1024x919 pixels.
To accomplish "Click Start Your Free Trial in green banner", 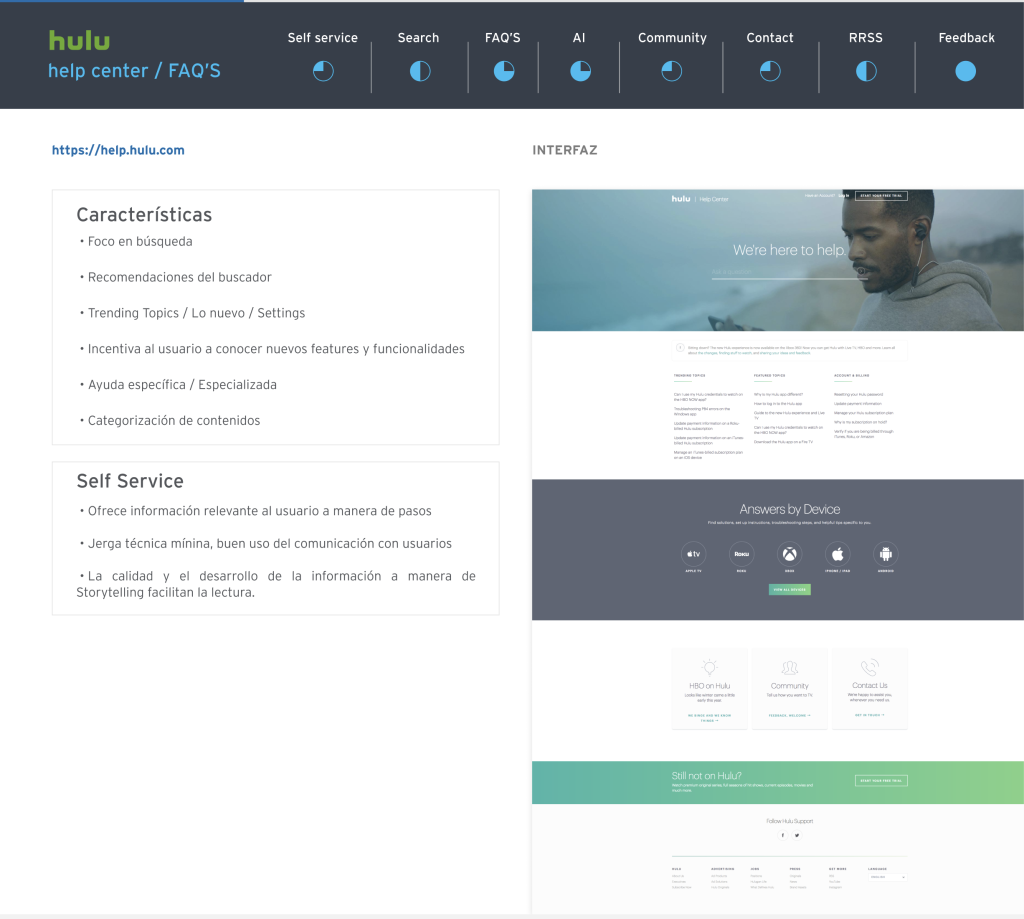I will coord(881,781).
